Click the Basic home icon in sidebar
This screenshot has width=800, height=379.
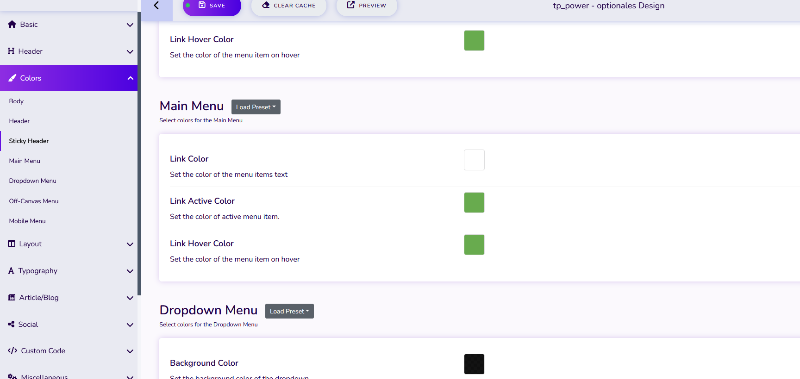click(12, 24)
